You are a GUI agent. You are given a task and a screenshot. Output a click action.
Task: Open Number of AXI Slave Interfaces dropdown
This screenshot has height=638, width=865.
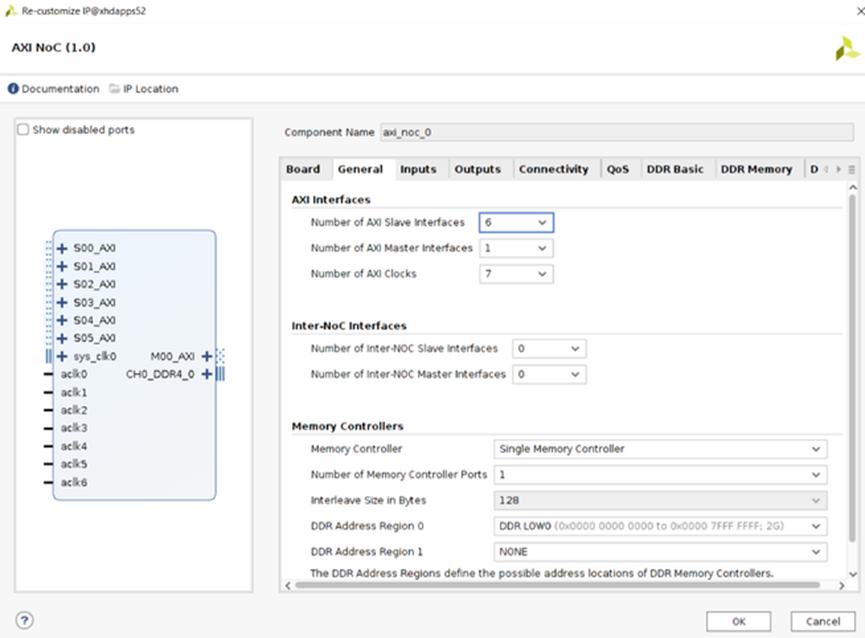(516, 222)
